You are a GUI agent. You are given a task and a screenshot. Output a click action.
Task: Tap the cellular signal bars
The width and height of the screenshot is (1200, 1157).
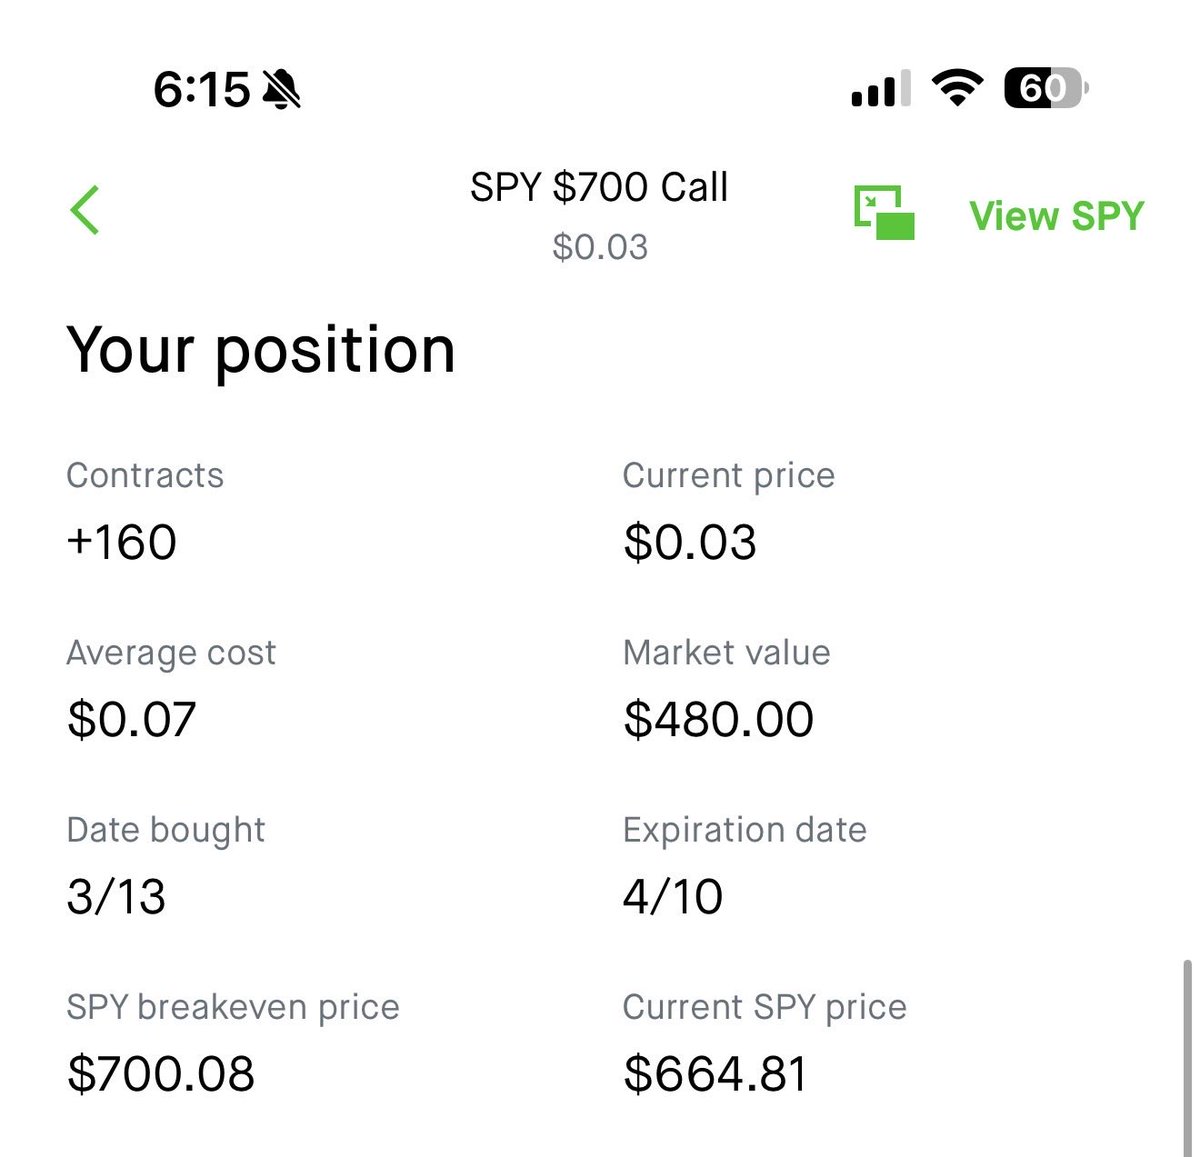click(880, 90)
